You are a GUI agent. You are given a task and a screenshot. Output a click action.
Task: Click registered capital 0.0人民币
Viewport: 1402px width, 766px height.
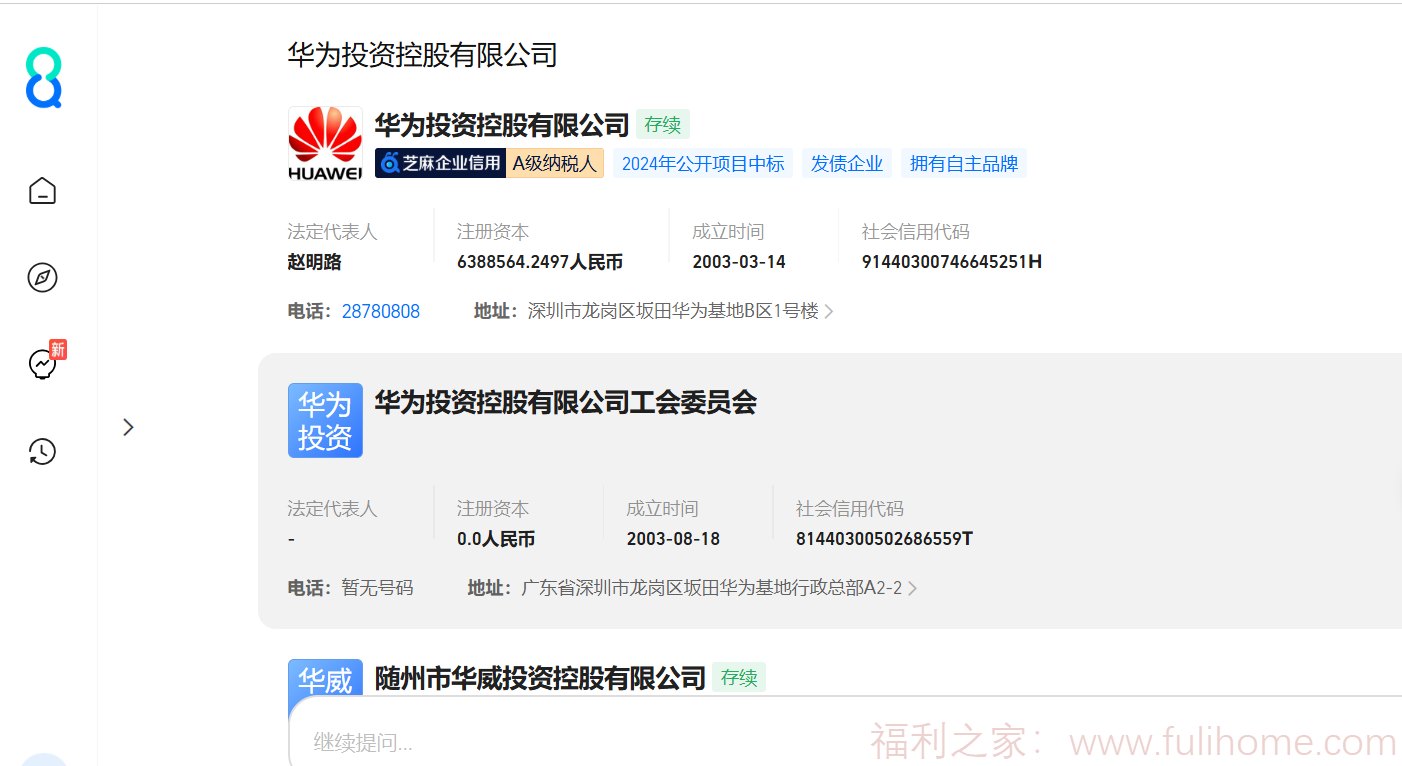[x=496, y=539]
